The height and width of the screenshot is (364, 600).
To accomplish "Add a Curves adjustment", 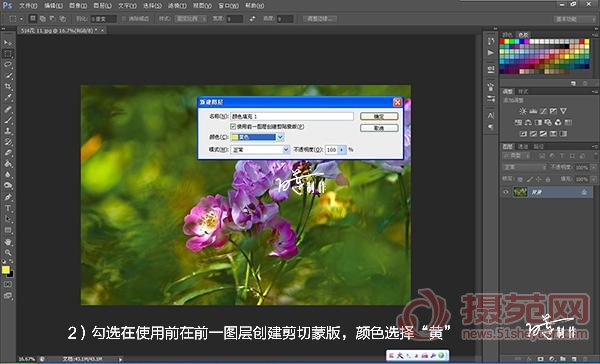I will click(x=543, y=111).
